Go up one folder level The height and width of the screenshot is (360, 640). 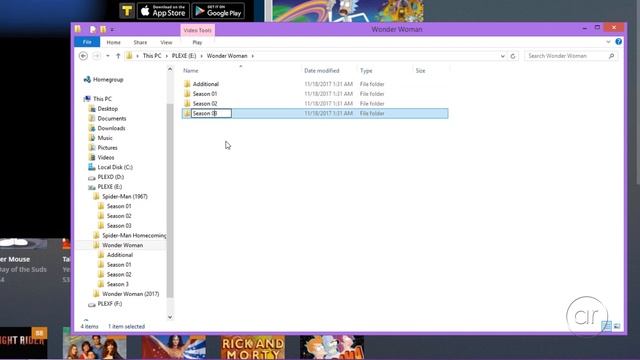(x=118, y=56)
